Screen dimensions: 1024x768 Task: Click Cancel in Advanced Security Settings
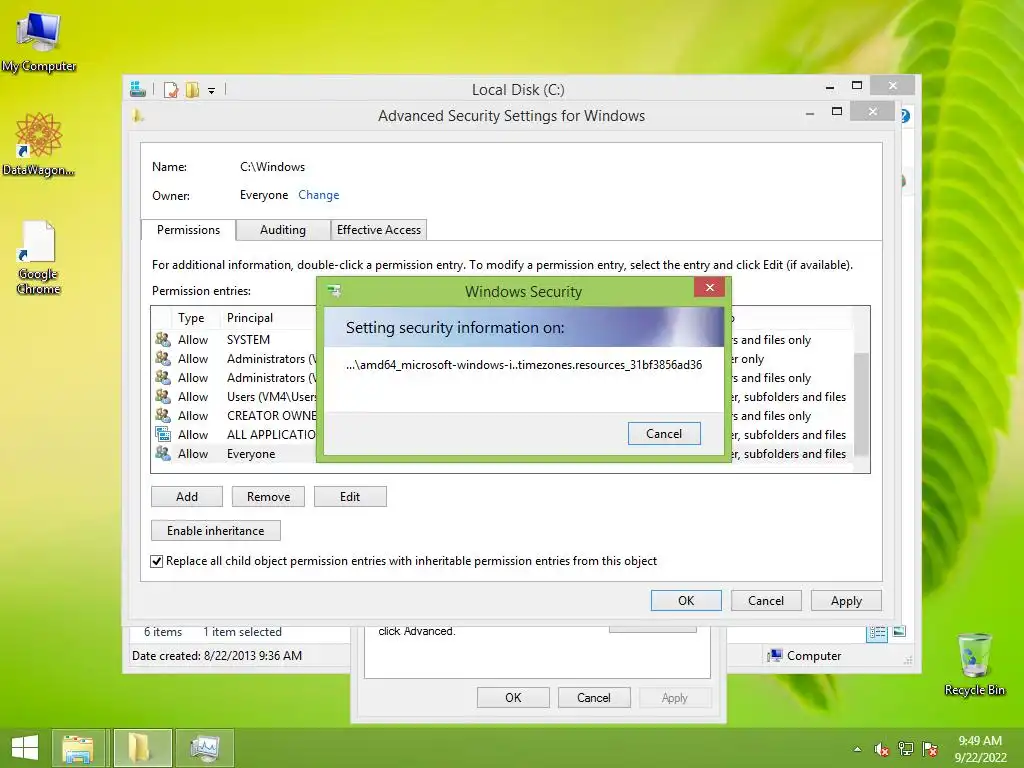[x=765, y=600]
